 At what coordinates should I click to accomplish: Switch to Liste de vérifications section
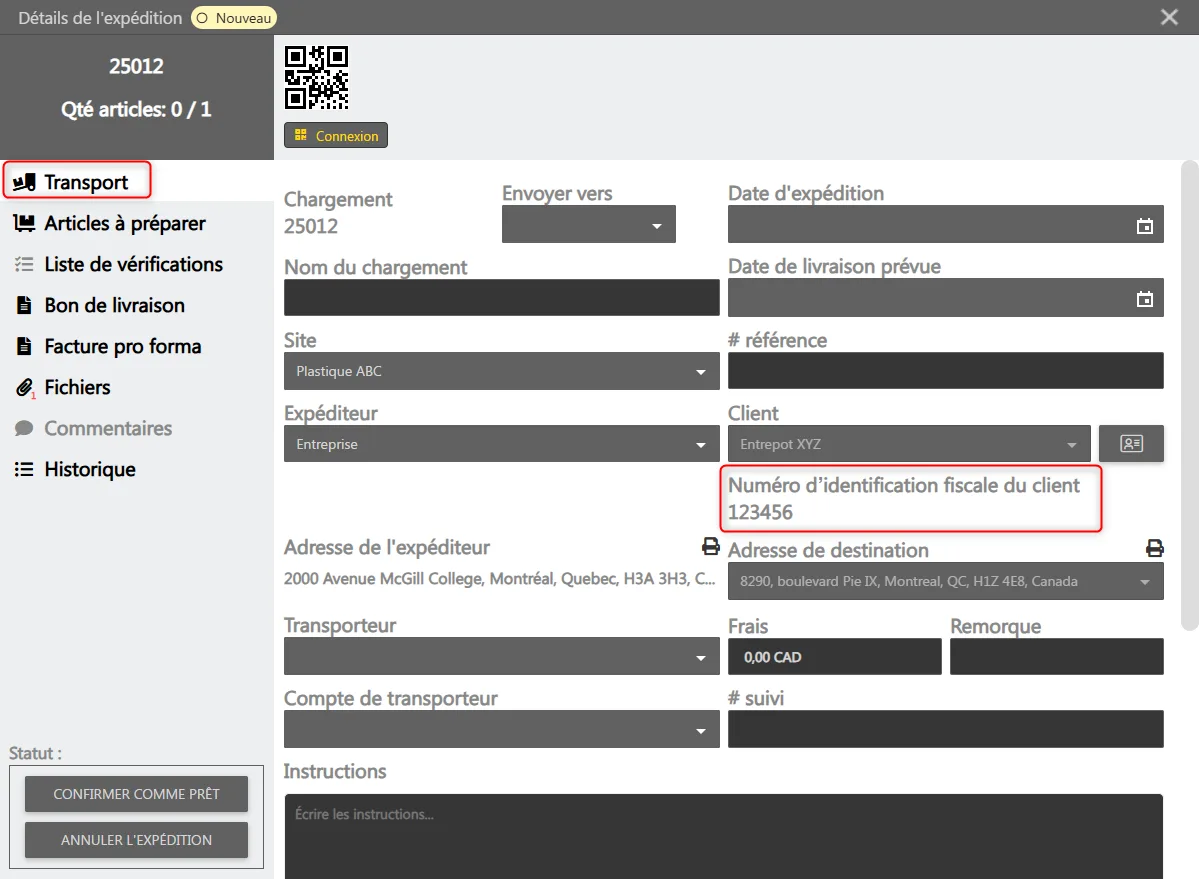tap(133, 265)
